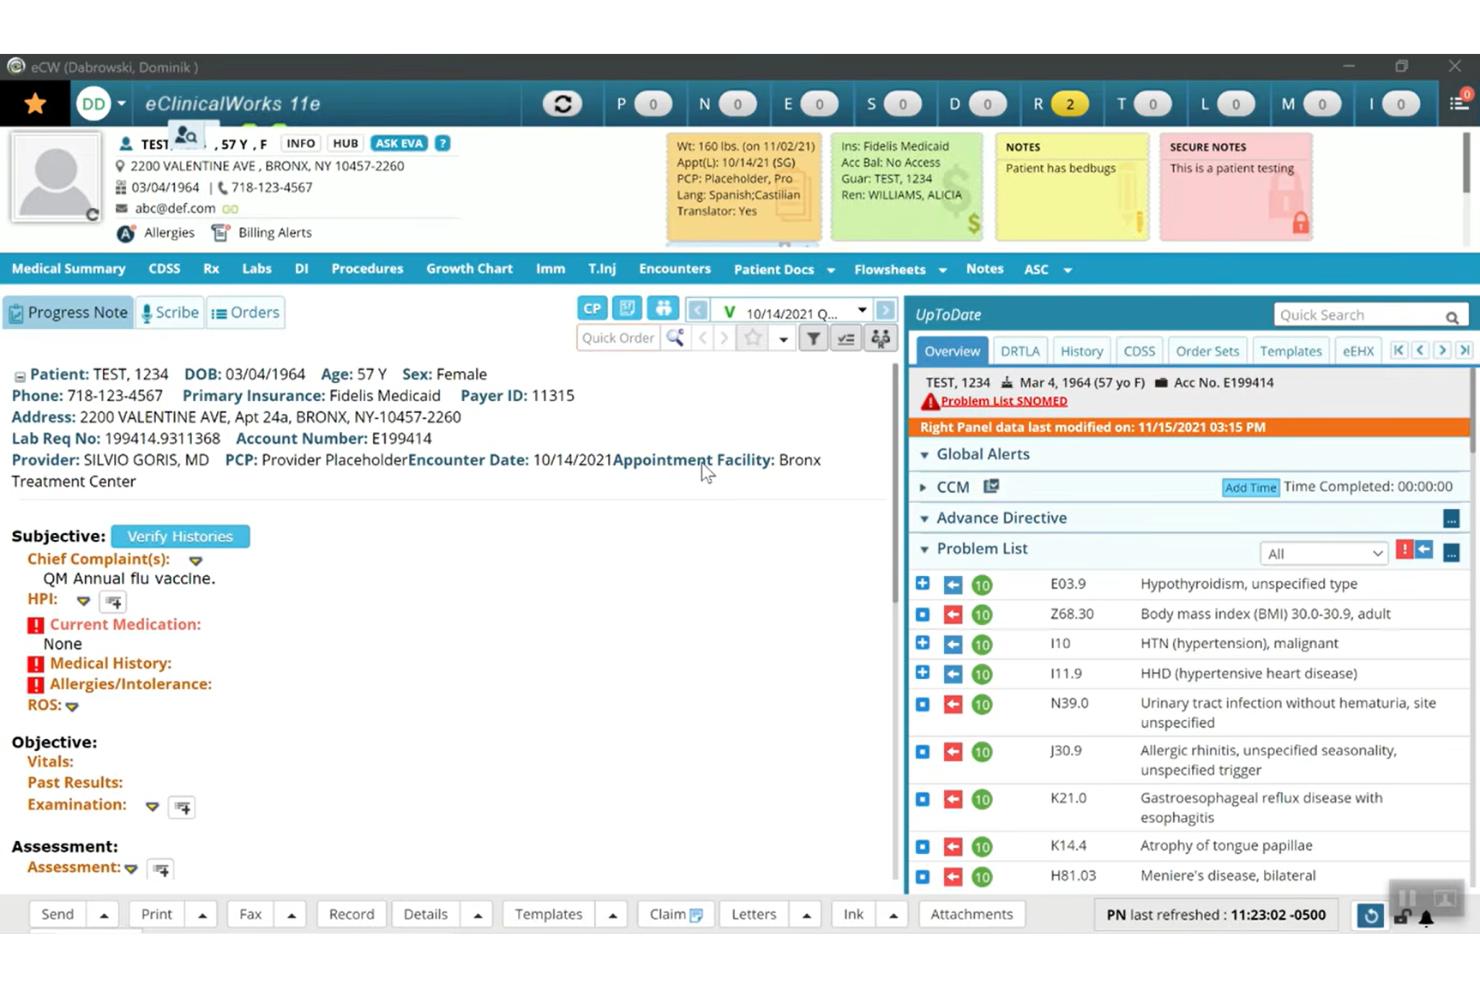Expand the CCM section
The image size is (1480, 987).
click(923, 487)
